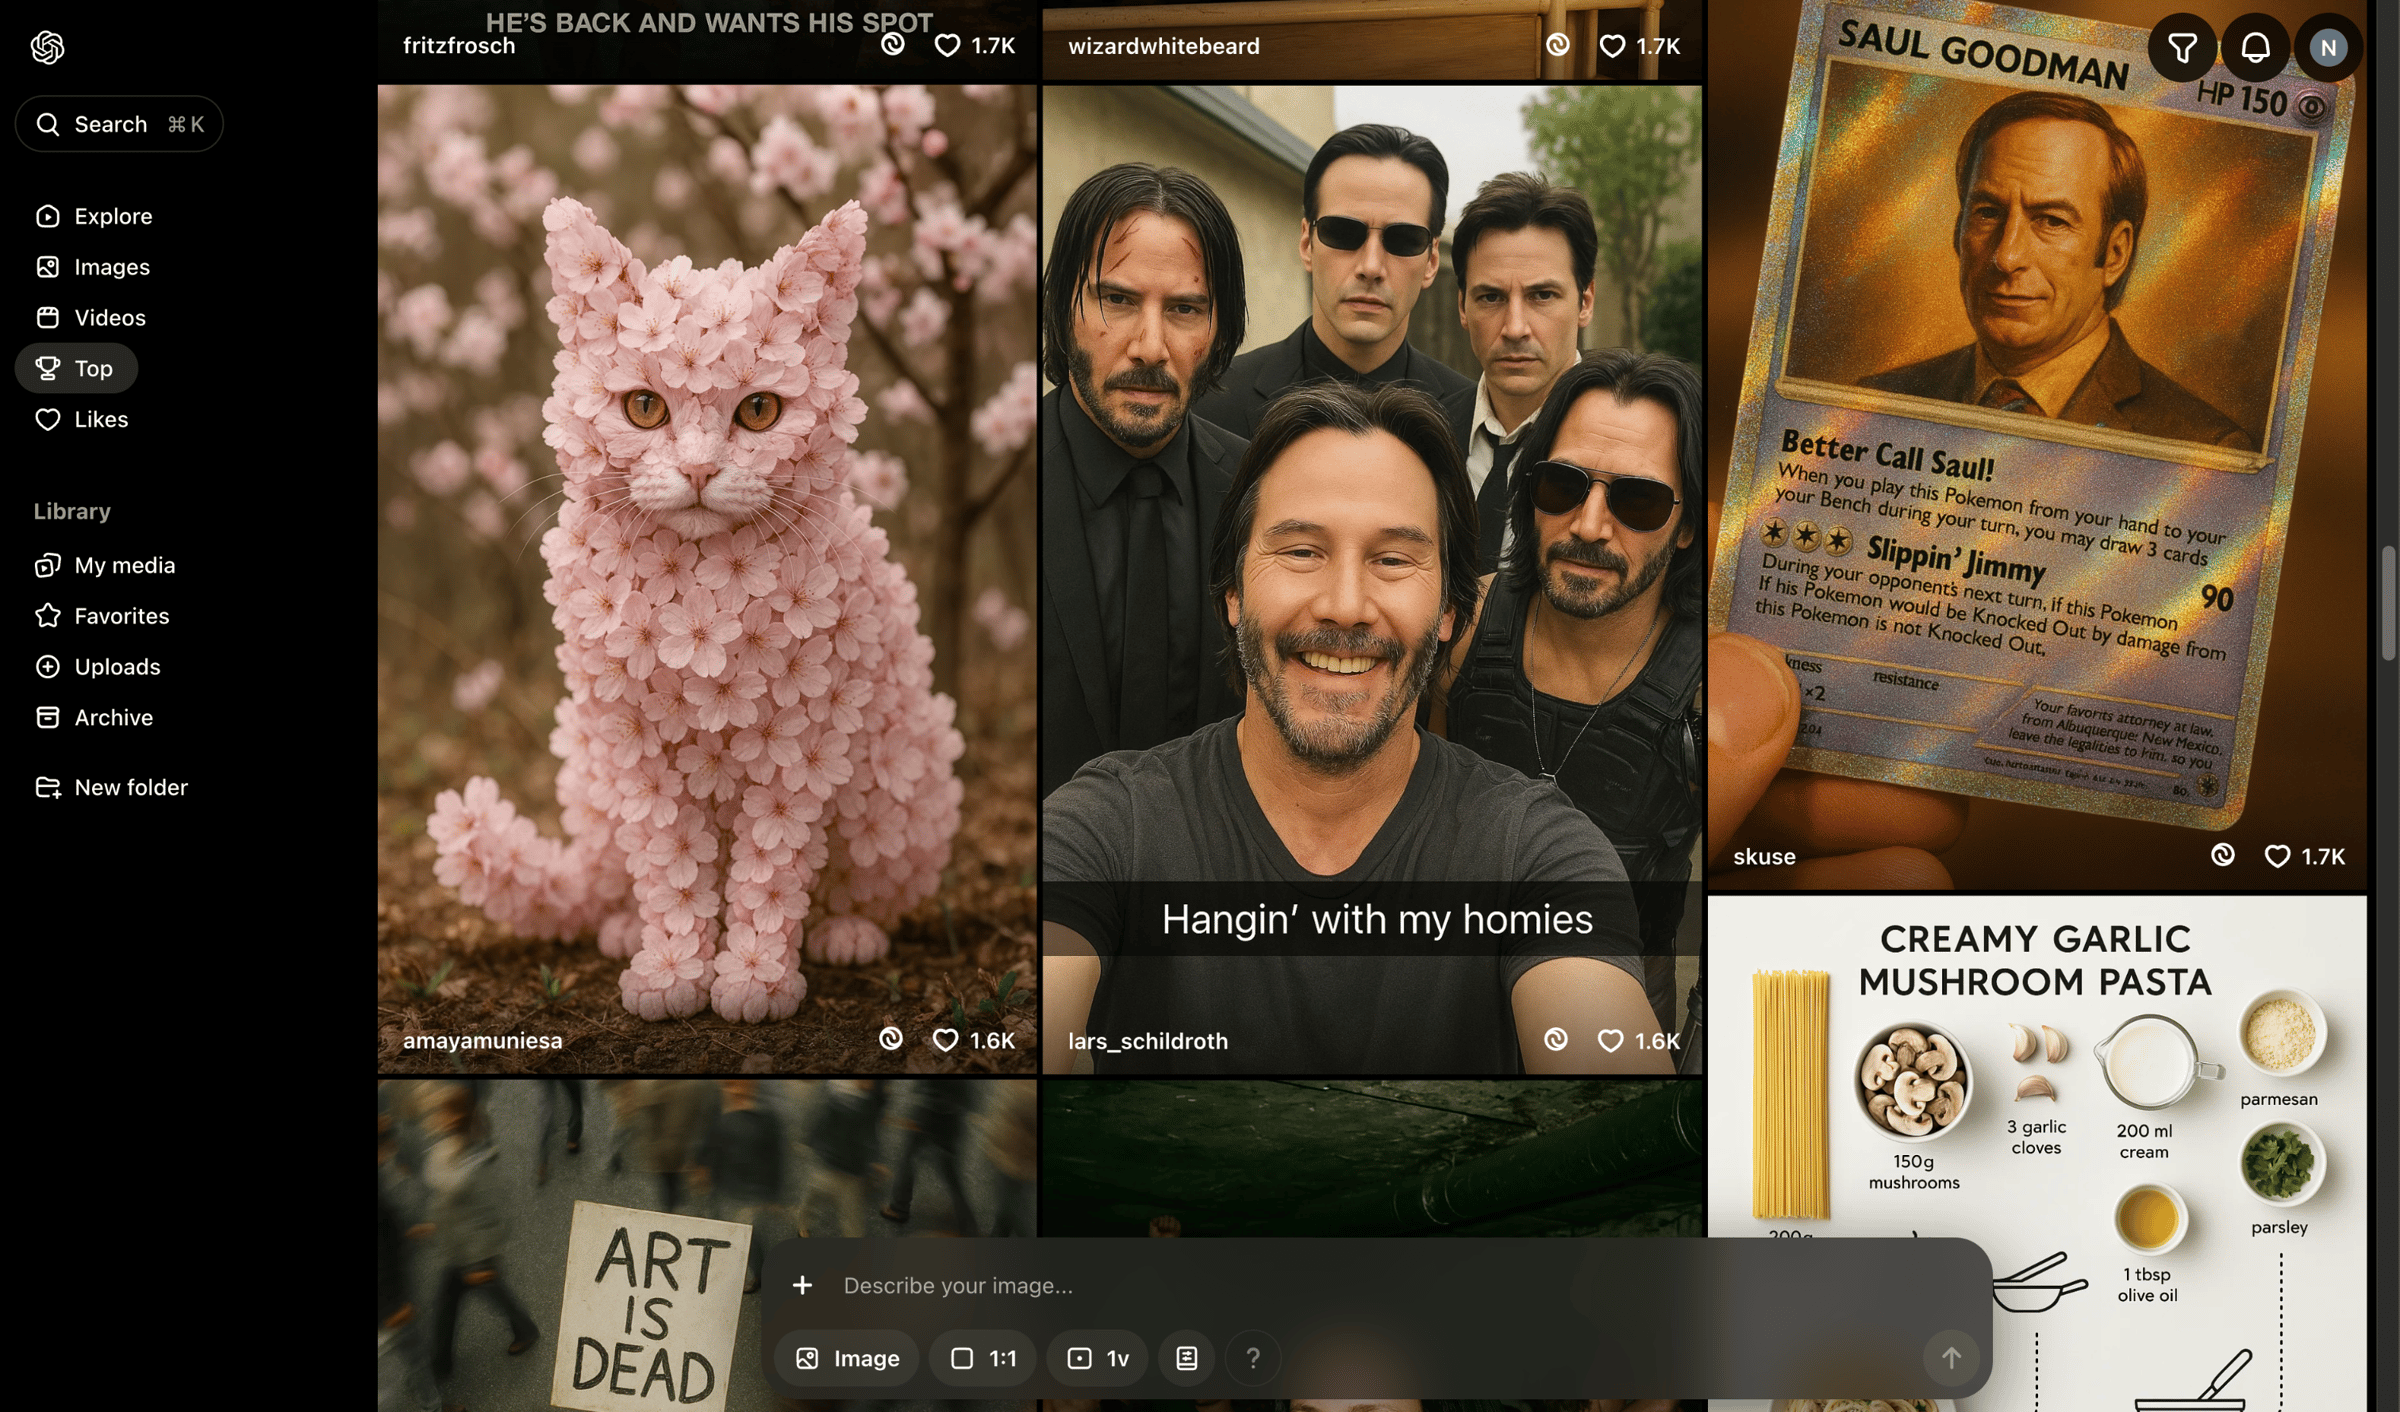Viewport: 2400px width, 1412px height.
Task: Click the New folder icon
Action: [47, 787]
